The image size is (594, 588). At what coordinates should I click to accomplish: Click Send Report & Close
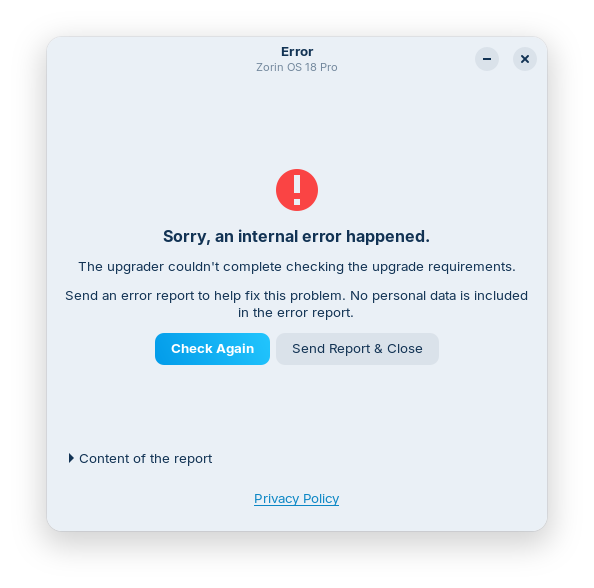tap(357, 349)
